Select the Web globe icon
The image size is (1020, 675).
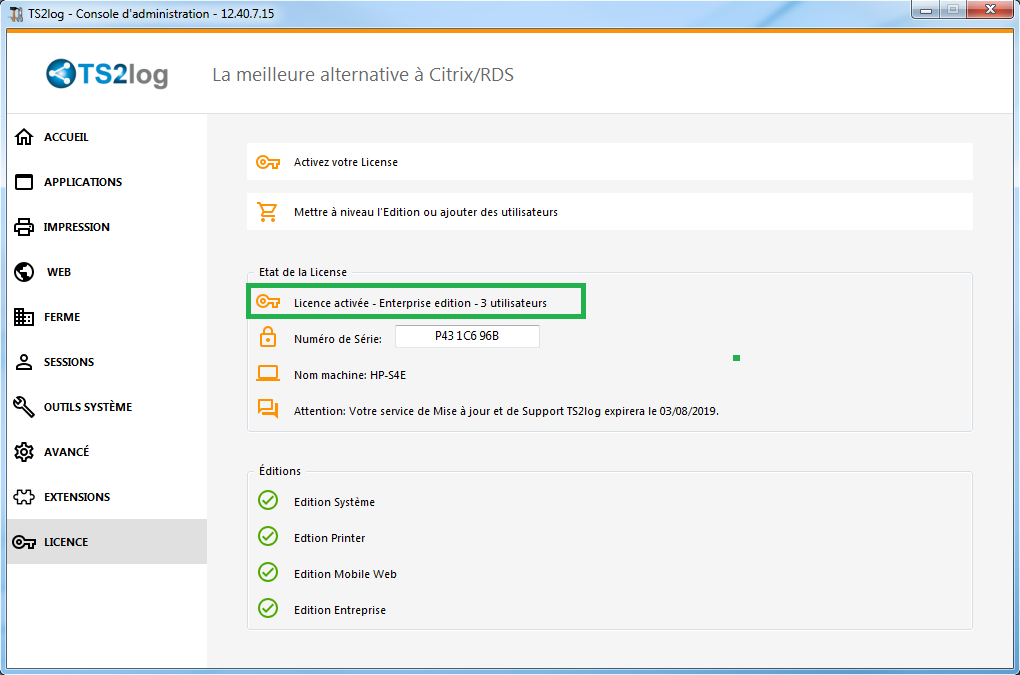point(24,272)
